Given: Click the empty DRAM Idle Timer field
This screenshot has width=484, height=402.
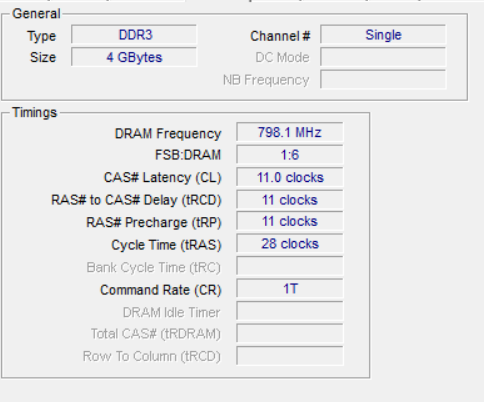Looking at the screenshot, I should [x=290, y=311].
